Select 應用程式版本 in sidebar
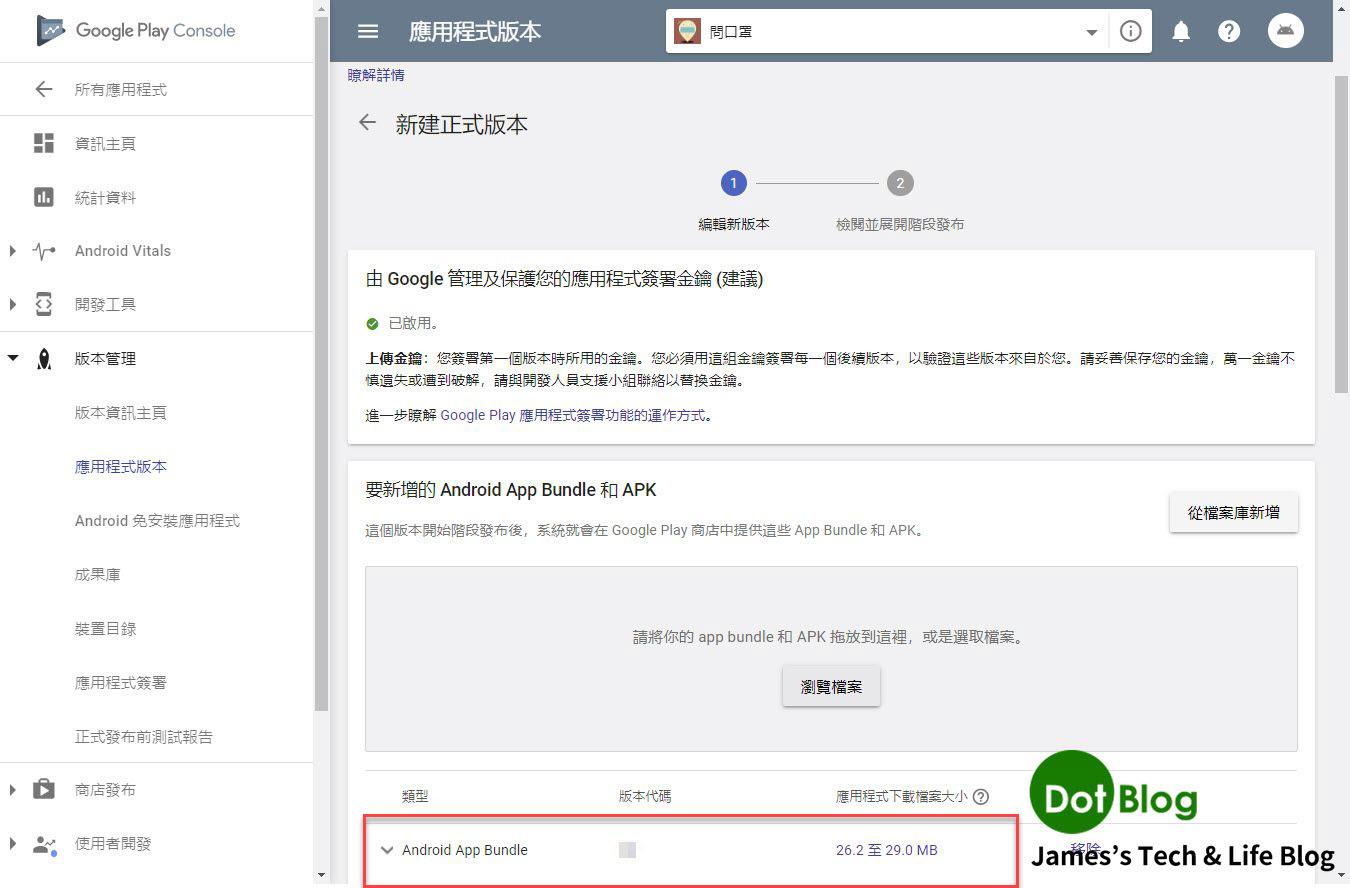The image size is (1350, 888). (121, 467)
